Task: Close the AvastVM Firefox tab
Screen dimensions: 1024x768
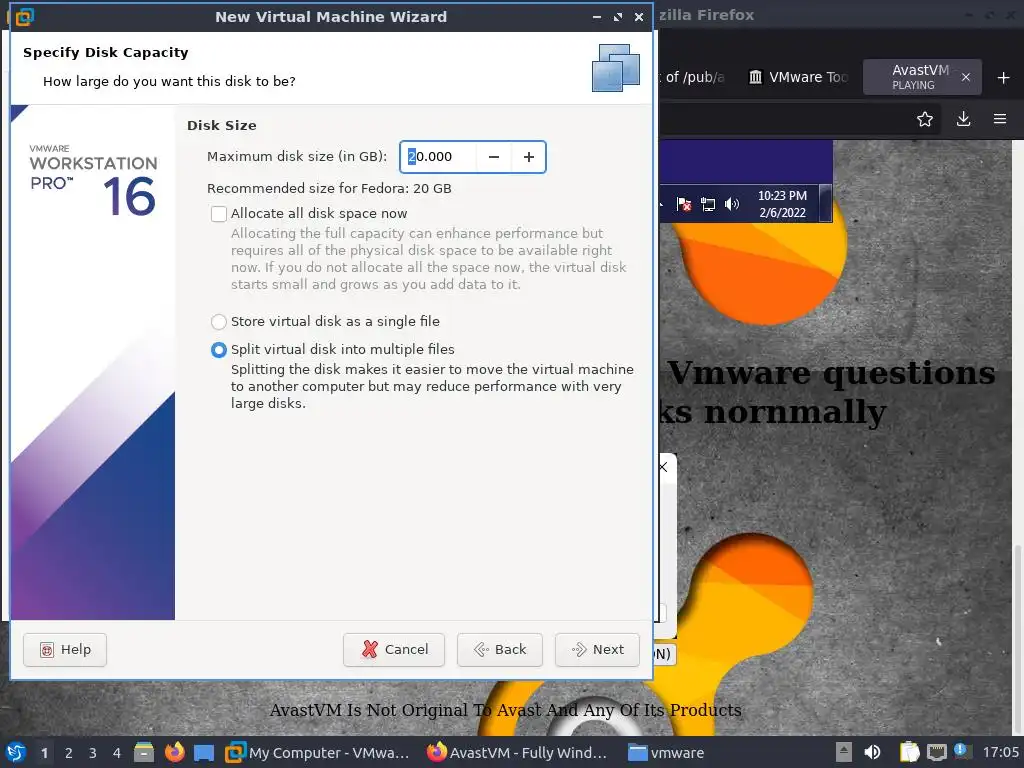Action: 965,77
